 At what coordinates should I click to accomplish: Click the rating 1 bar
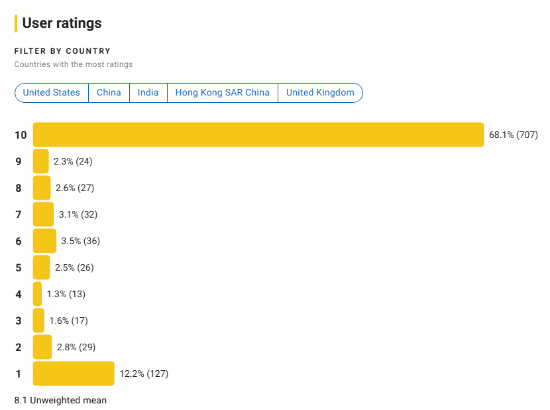click(74, 374)
